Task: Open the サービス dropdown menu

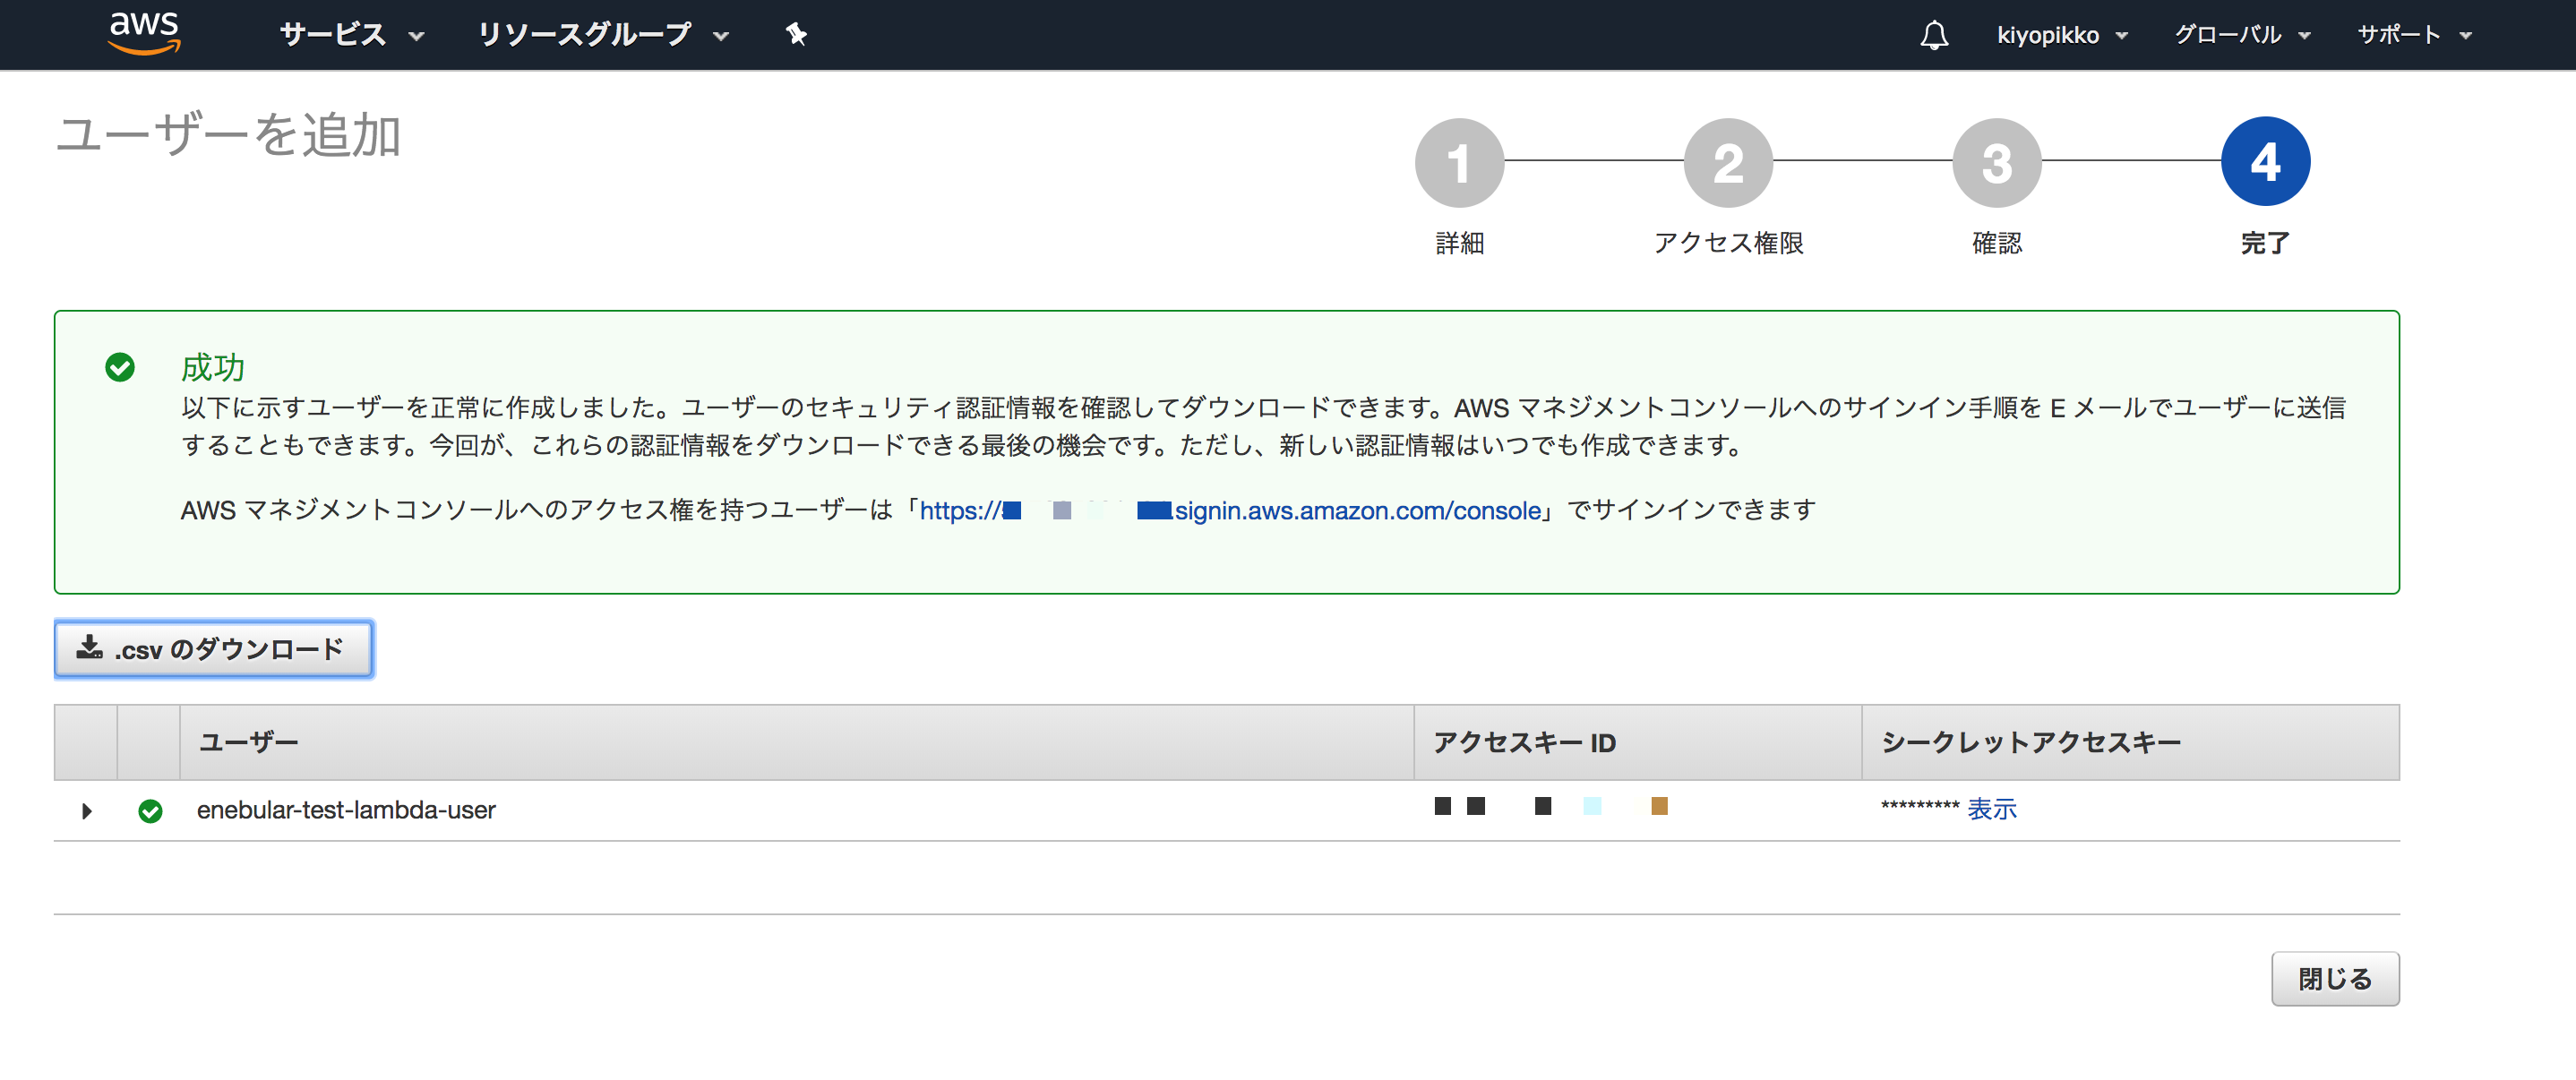Action: pyautogui.click(x=351, y=35)
